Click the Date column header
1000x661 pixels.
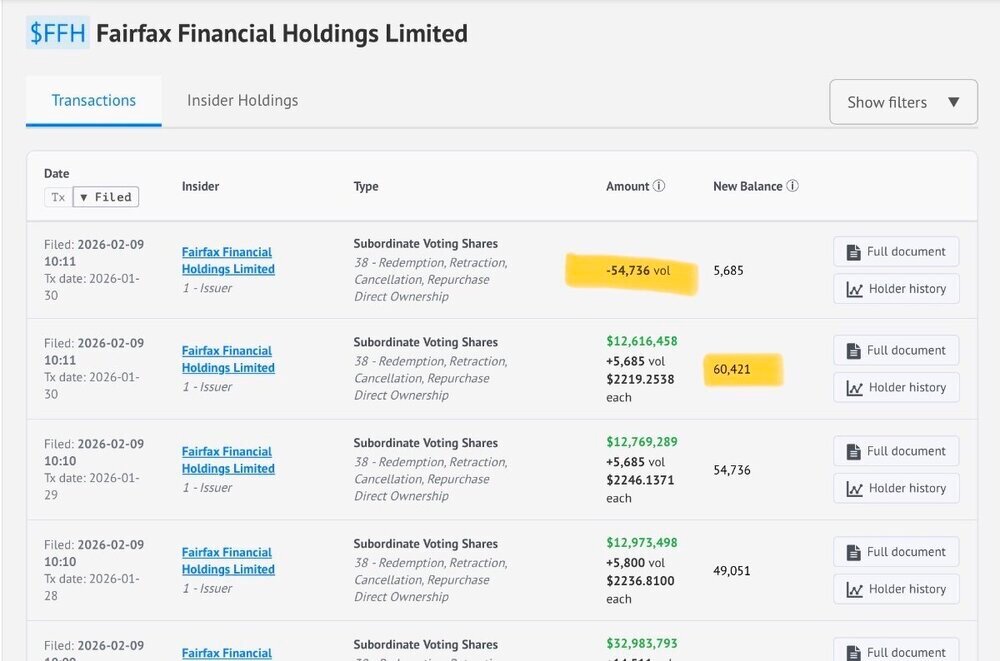coord(57,174)
